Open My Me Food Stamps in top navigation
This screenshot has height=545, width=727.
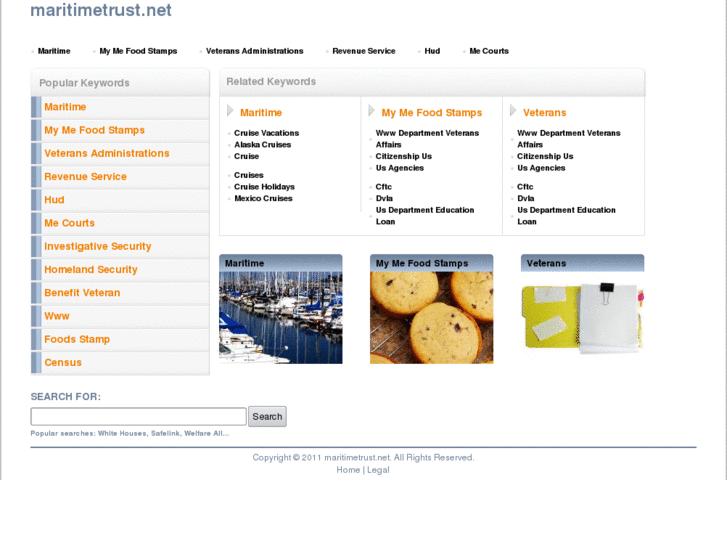click(x=138, y=51)
